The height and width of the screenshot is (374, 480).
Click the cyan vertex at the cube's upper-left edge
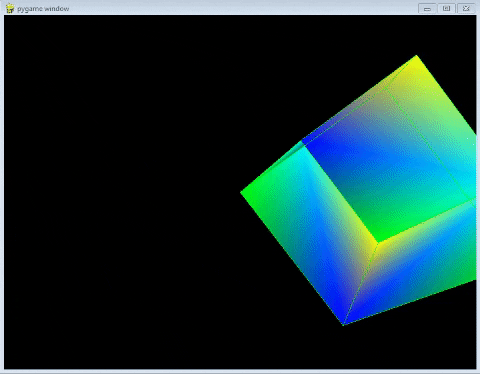pos(303,143)
